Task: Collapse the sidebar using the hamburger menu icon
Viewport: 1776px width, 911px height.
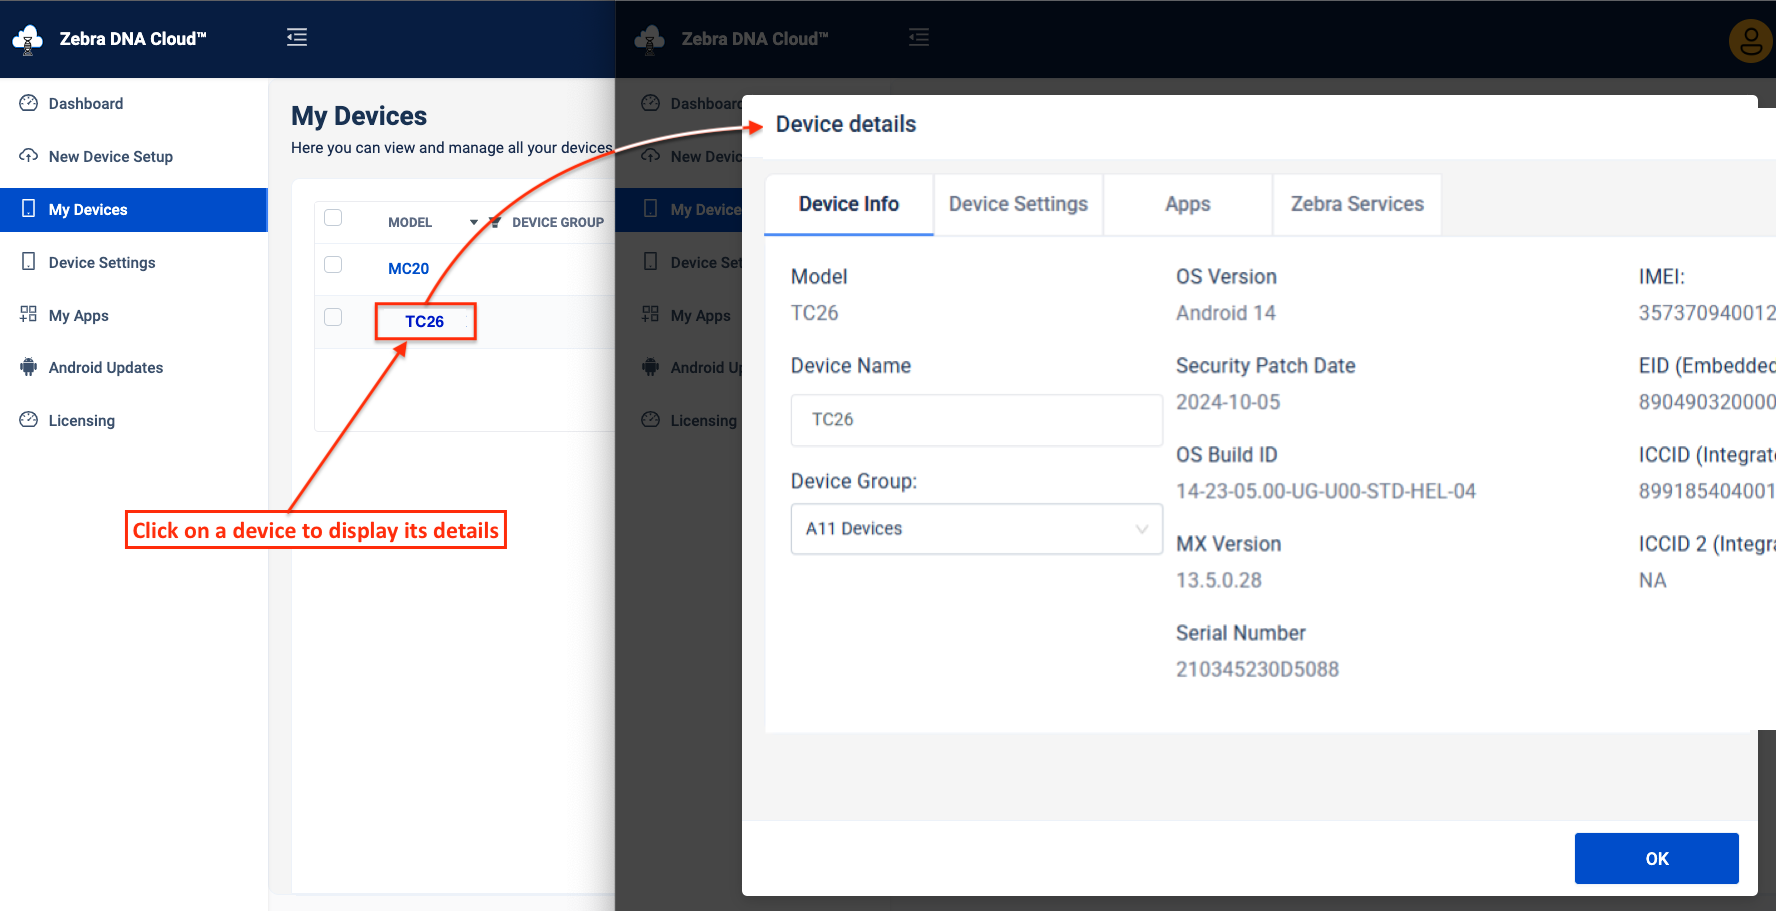Action: click(x=297, y=38)
